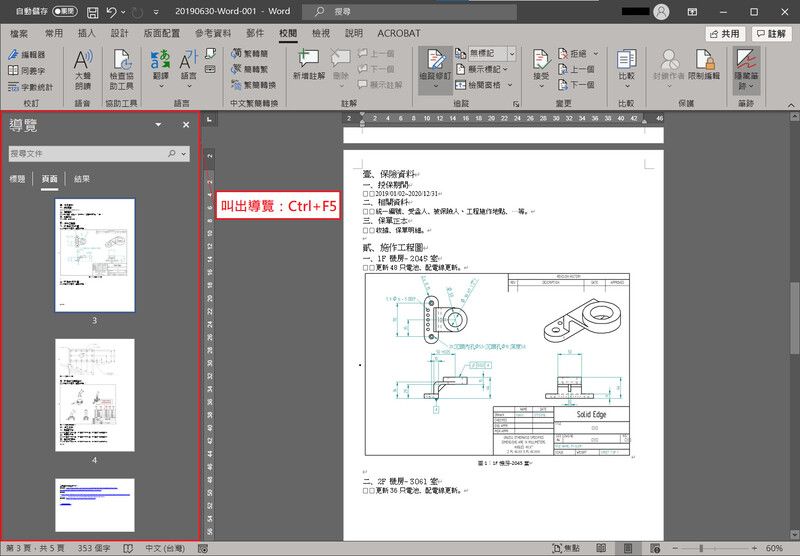
Task: Open 翻譯 translate menu
Action: 161,69
